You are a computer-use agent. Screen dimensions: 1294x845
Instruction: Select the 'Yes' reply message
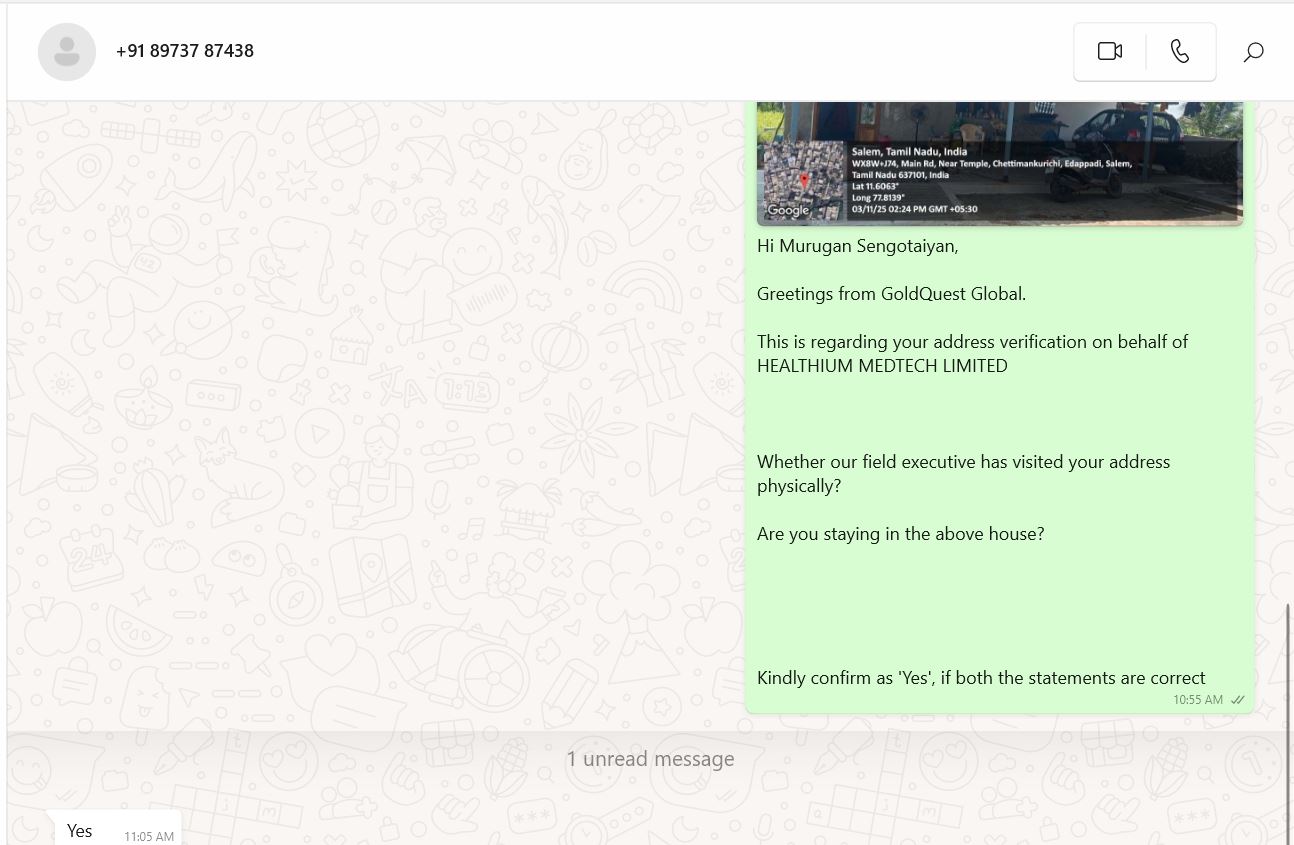80,831
